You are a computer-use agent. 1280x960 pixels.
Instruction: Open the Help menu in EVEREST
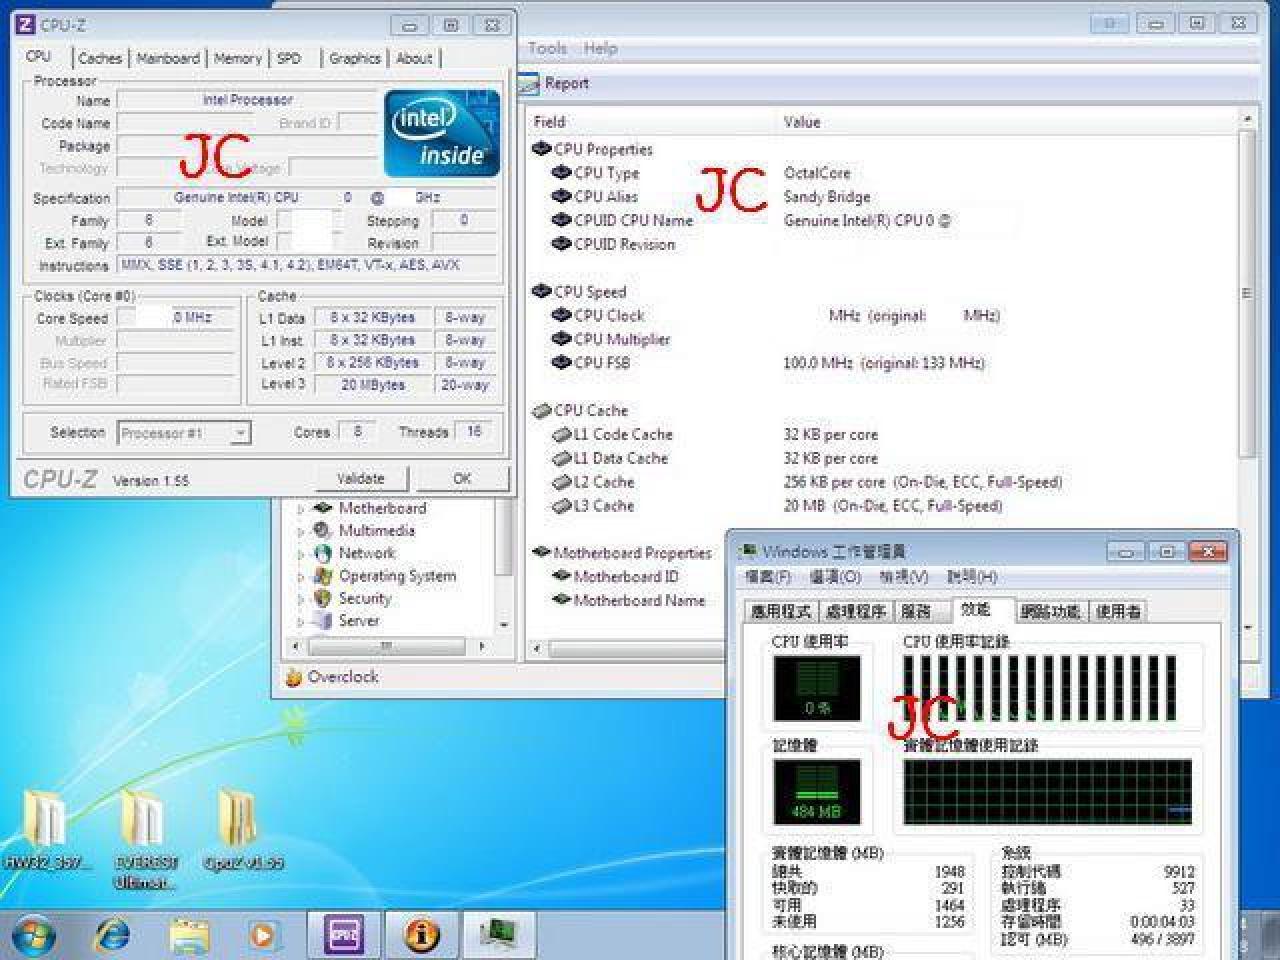click(x=600, y=48)
